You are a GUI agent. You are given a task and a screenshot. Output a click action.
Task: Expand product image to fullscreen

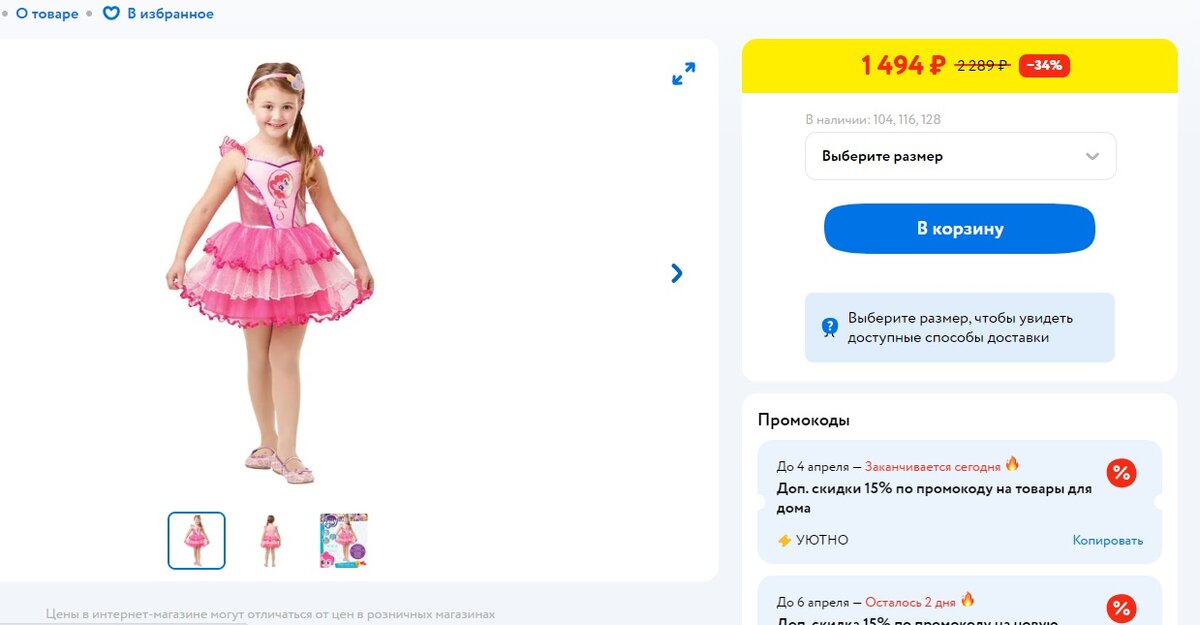click(x=684, y=74)
